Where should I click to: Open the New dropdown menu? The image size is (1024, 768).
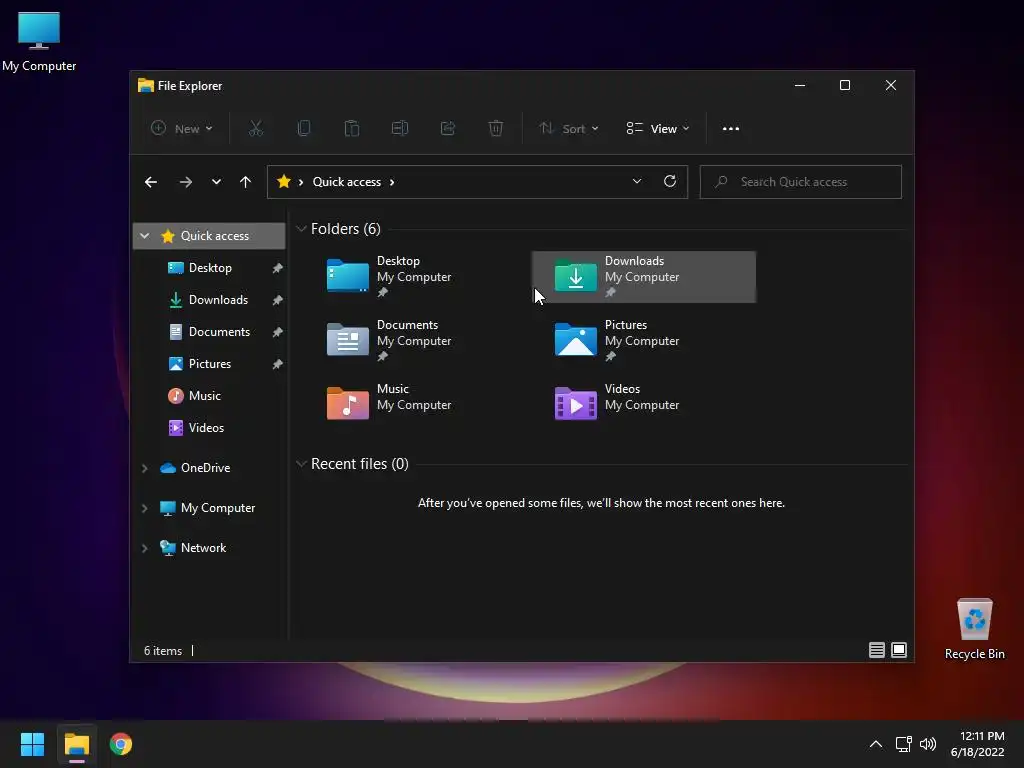point(182,129)
